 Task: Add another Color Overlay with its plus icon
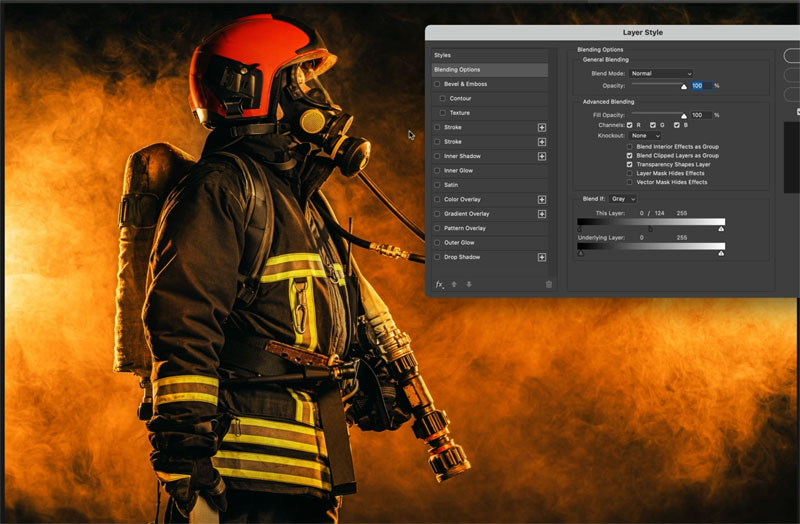[x=542, y=199]
